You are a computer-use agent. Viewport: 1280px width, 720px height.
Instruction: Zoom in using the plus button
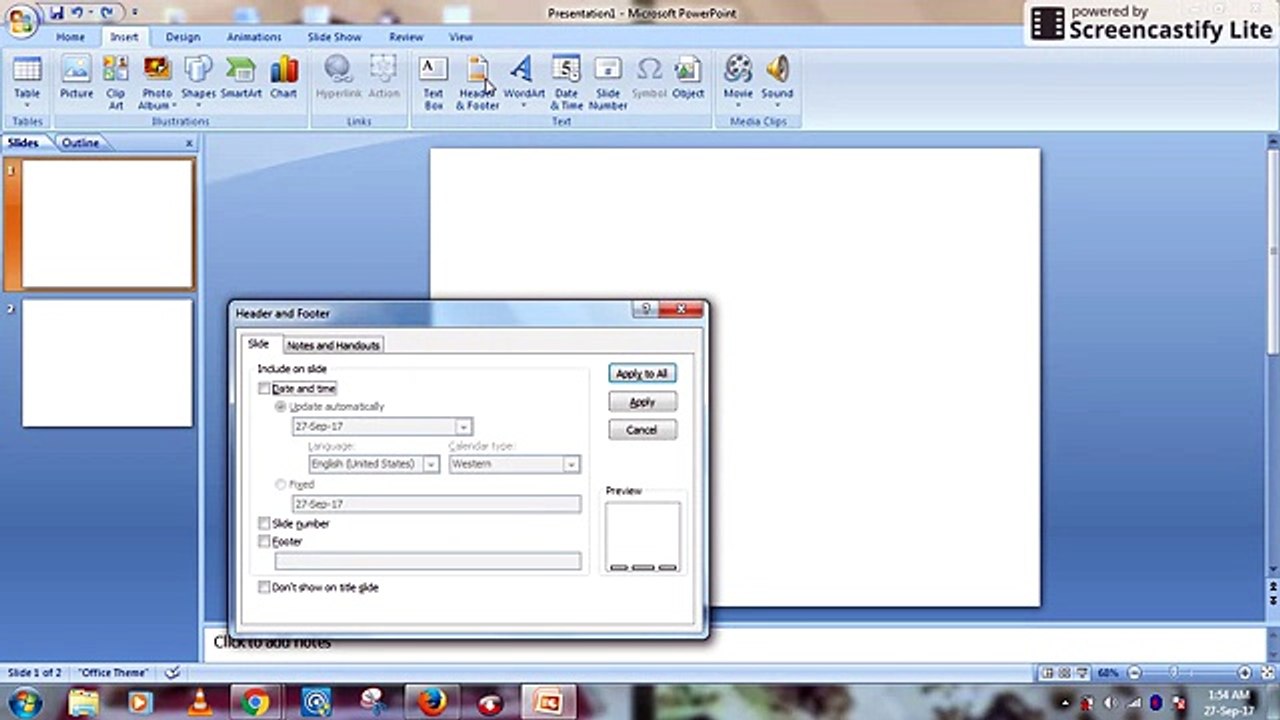click(1245, 673)
